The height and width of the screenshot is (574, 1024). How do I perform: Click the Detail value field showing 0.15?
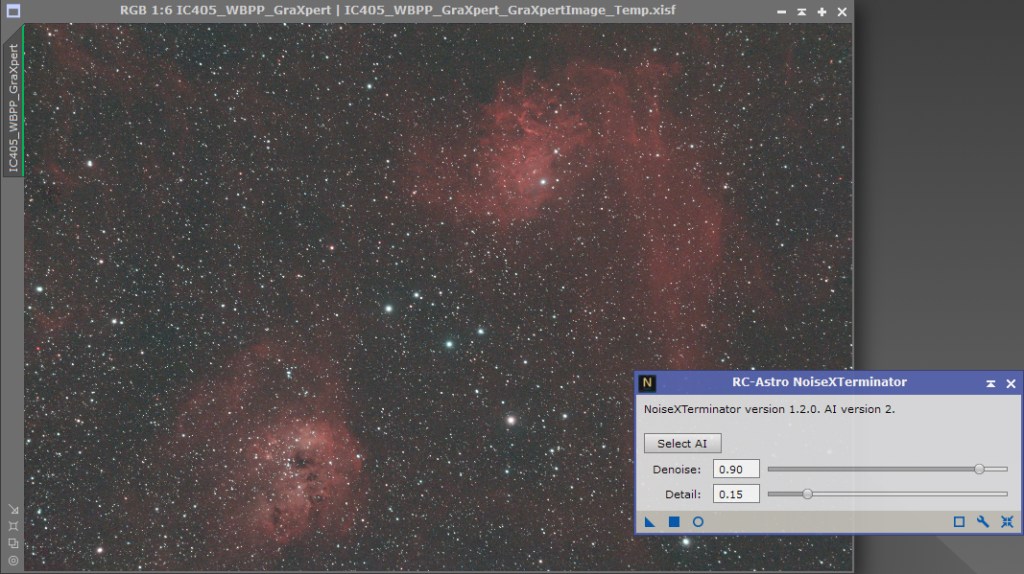[x=736, y=494]
